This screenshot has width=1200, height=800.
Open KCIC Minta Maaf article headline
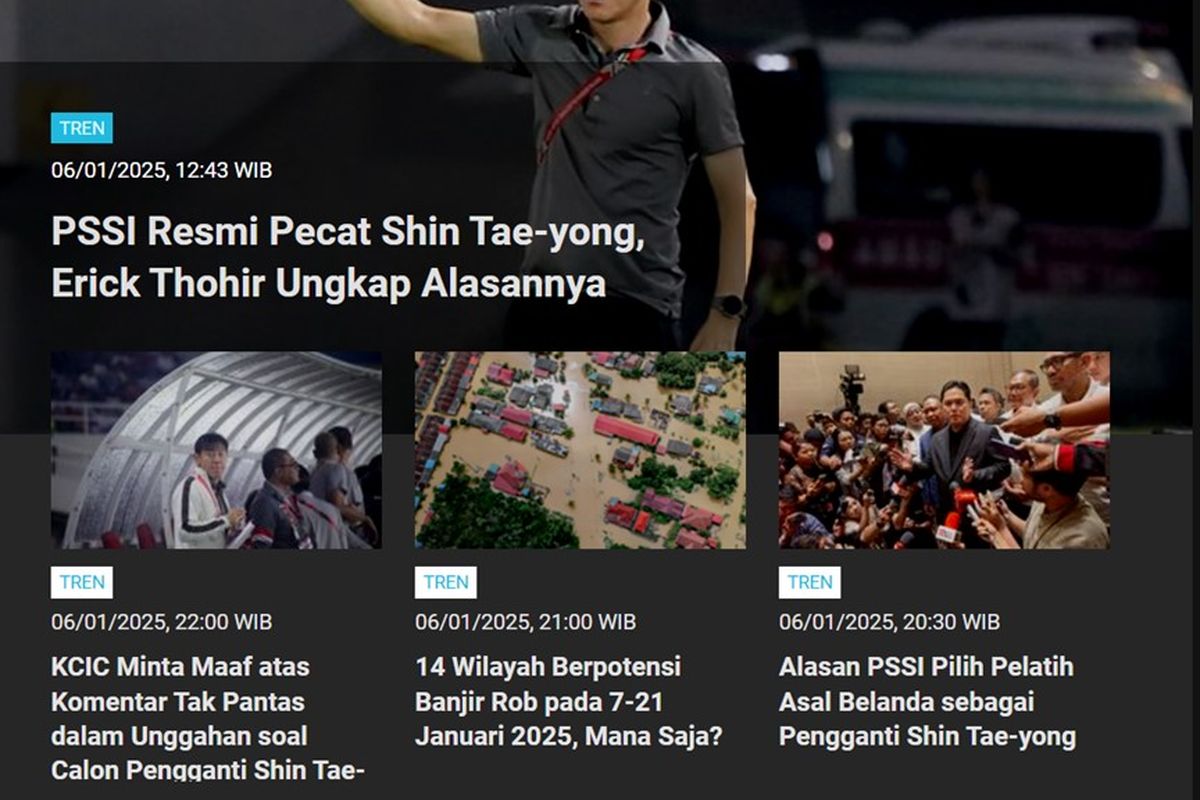point(208,718)
